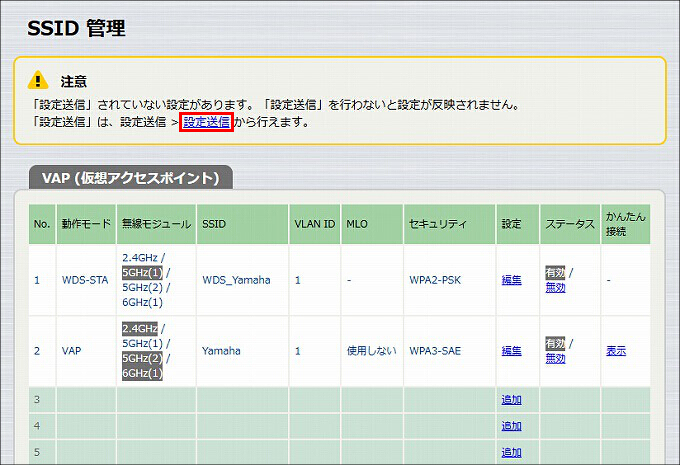Click the 無線モジュール column header
680x465 pixels.
pos(156,224)
